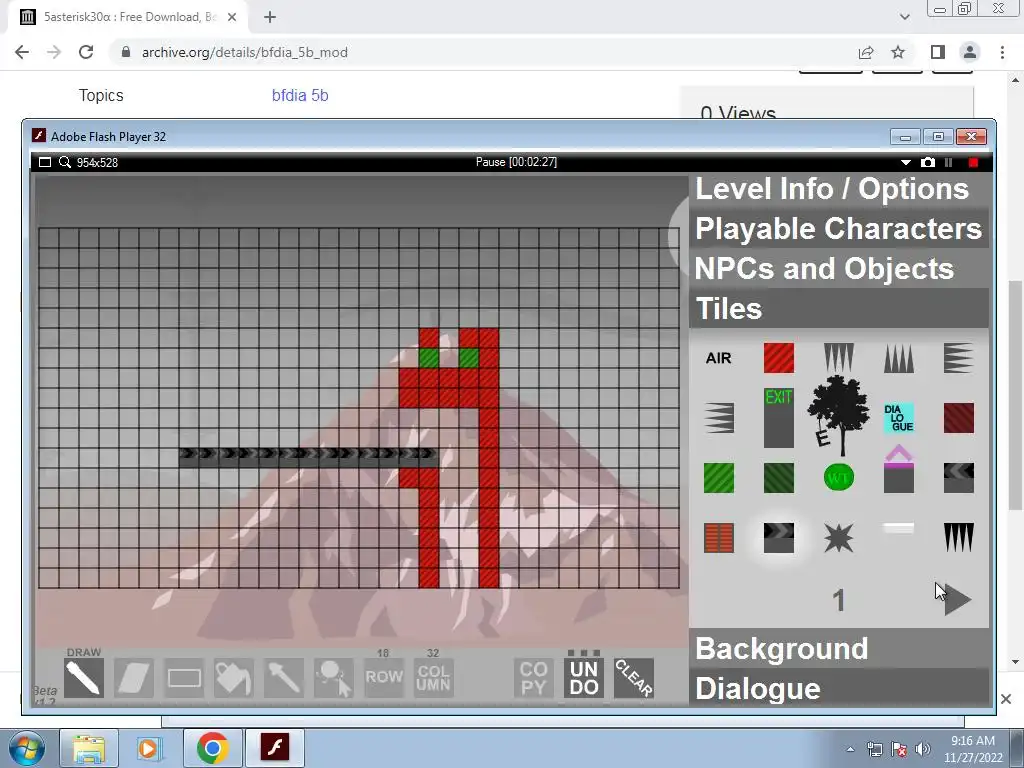Viewport: 1024px width, 768px height.
Task: Take screenshot with recorder camera icon
Action: (928, 162)
